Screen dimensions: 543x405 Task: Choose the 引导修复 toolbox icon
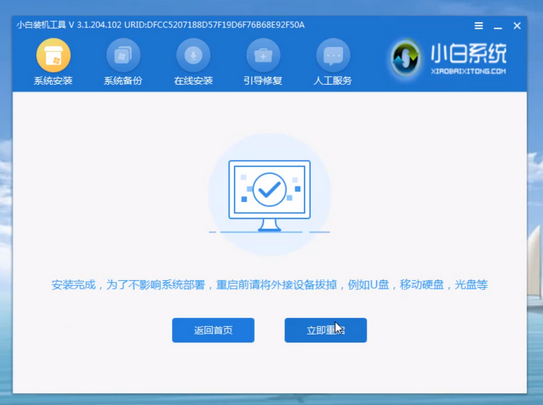263,55
